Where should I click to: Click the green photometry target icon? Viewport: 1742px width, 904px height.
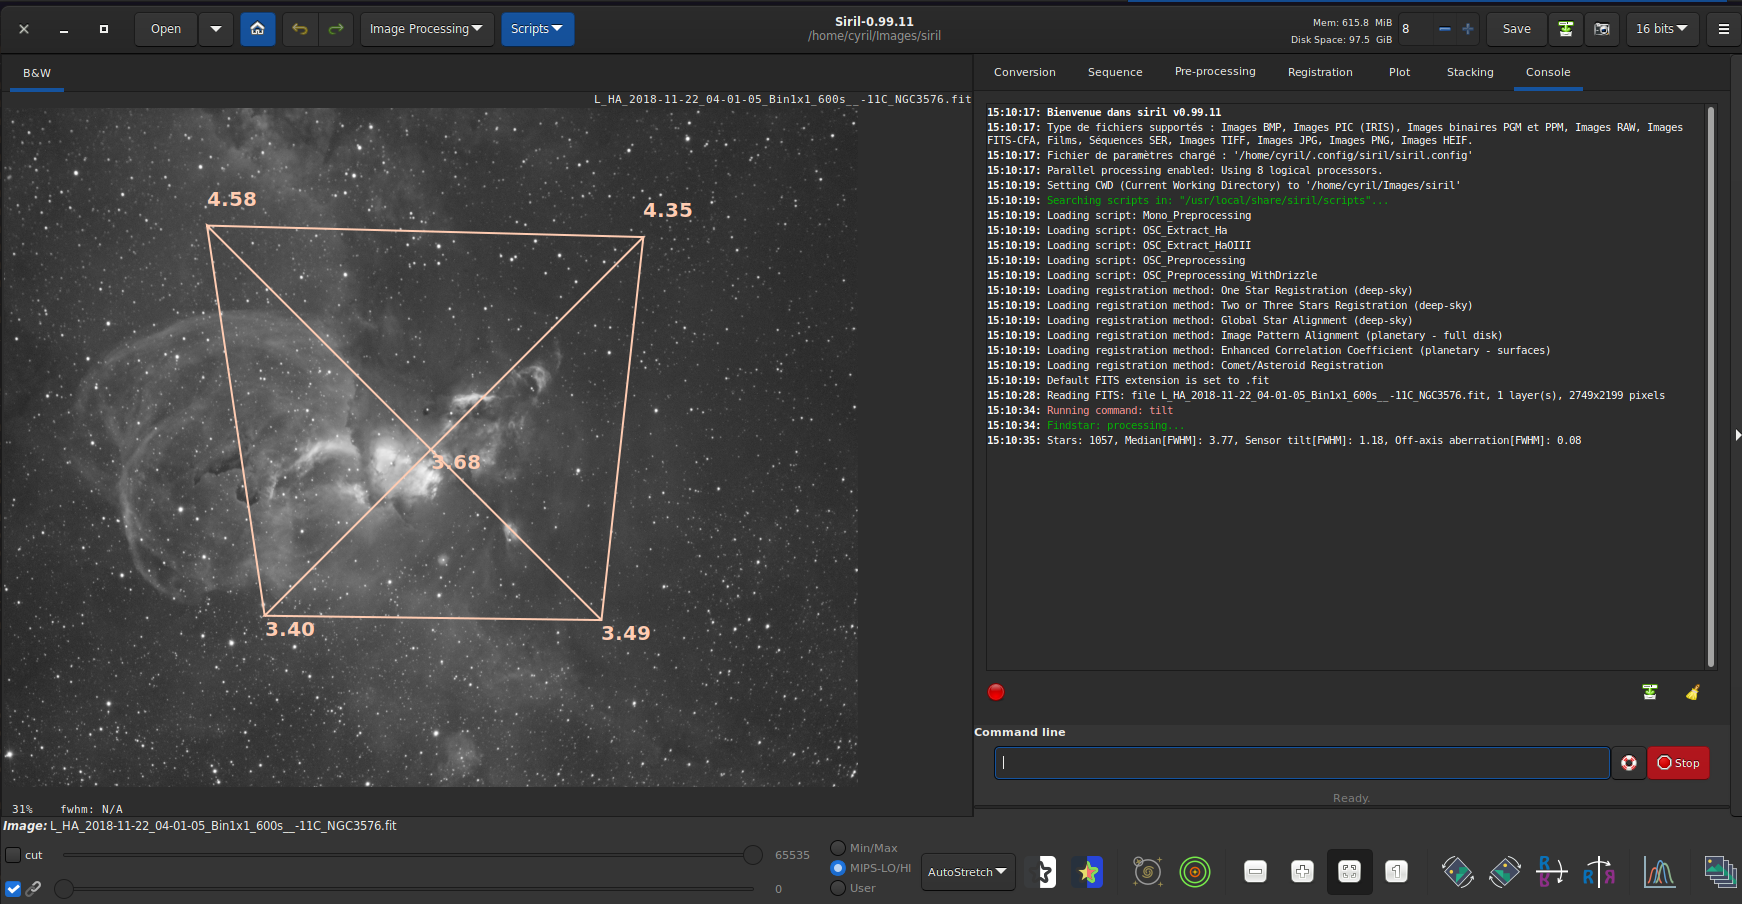1194,872
